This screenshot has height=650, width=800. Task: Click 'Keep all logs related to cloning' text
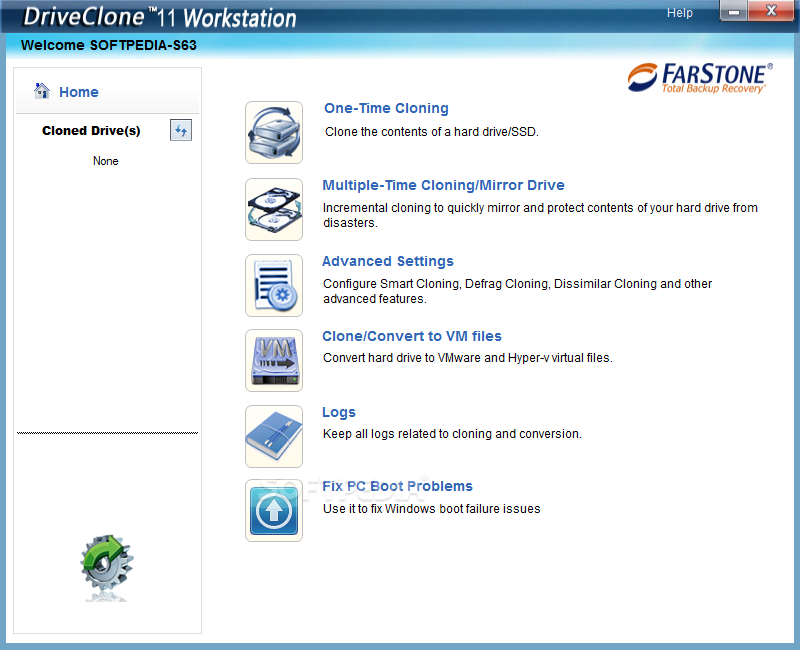[452, 434]
